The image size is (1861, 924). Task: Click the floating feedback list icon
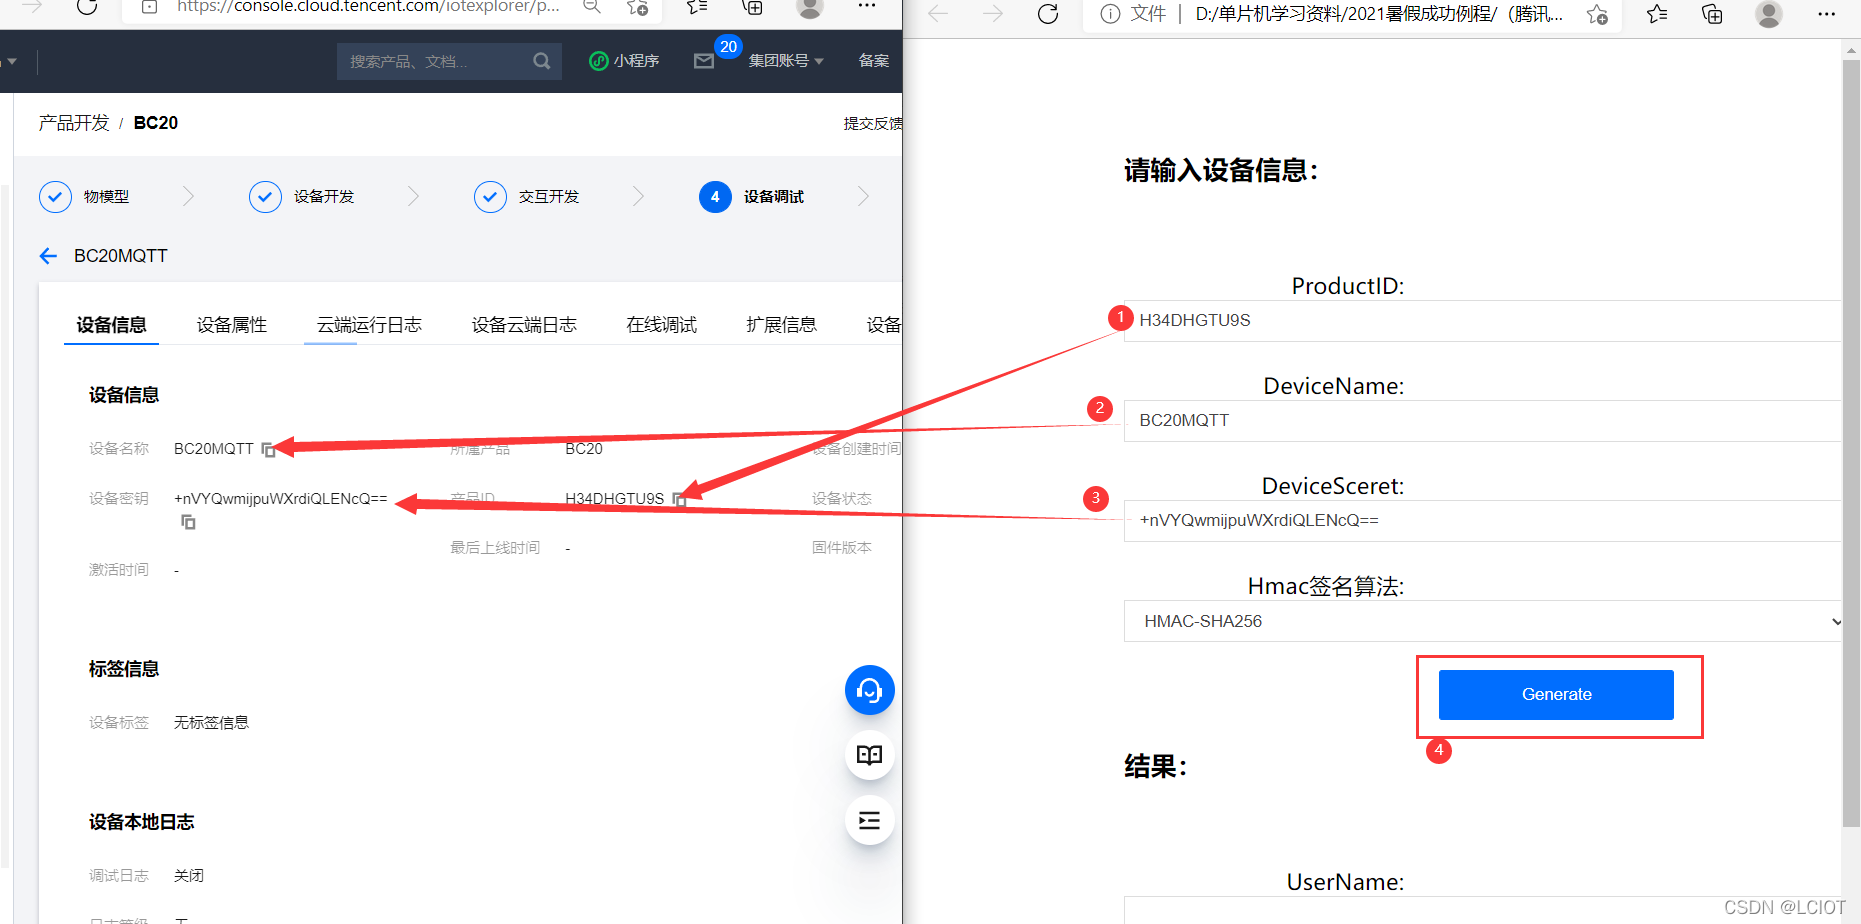point(869,820)
